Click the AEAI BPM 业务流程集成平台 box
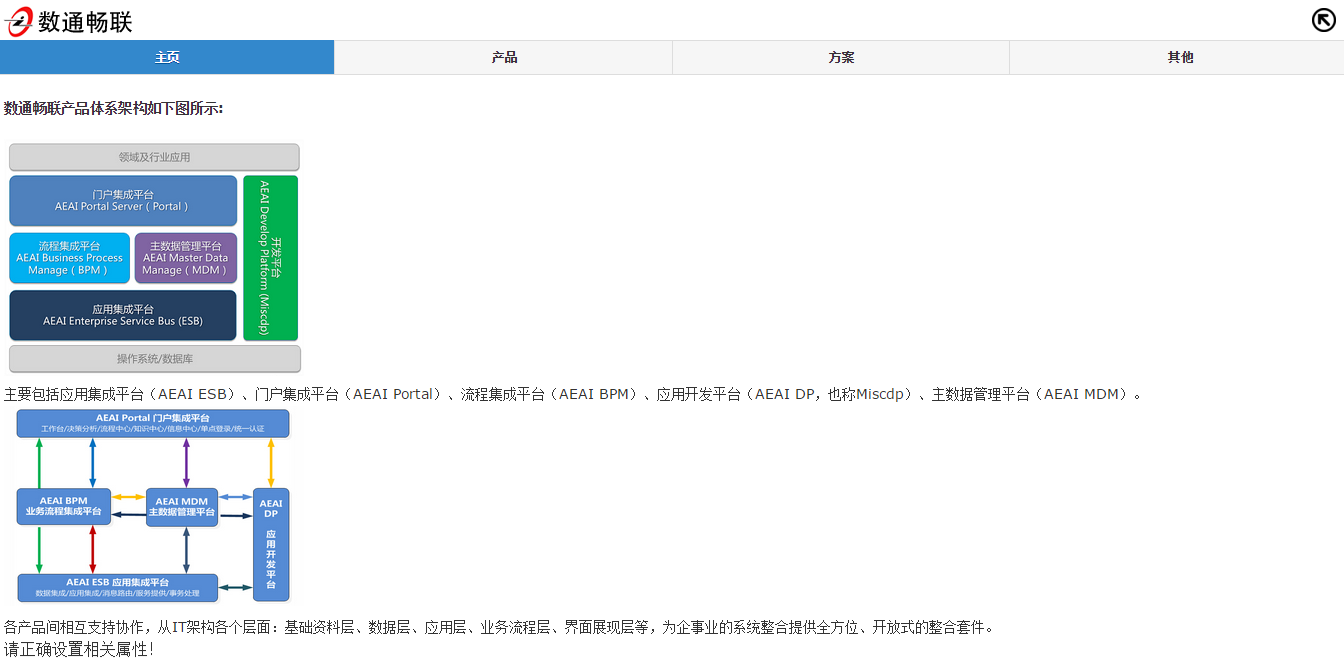 [x=64, y=506]
